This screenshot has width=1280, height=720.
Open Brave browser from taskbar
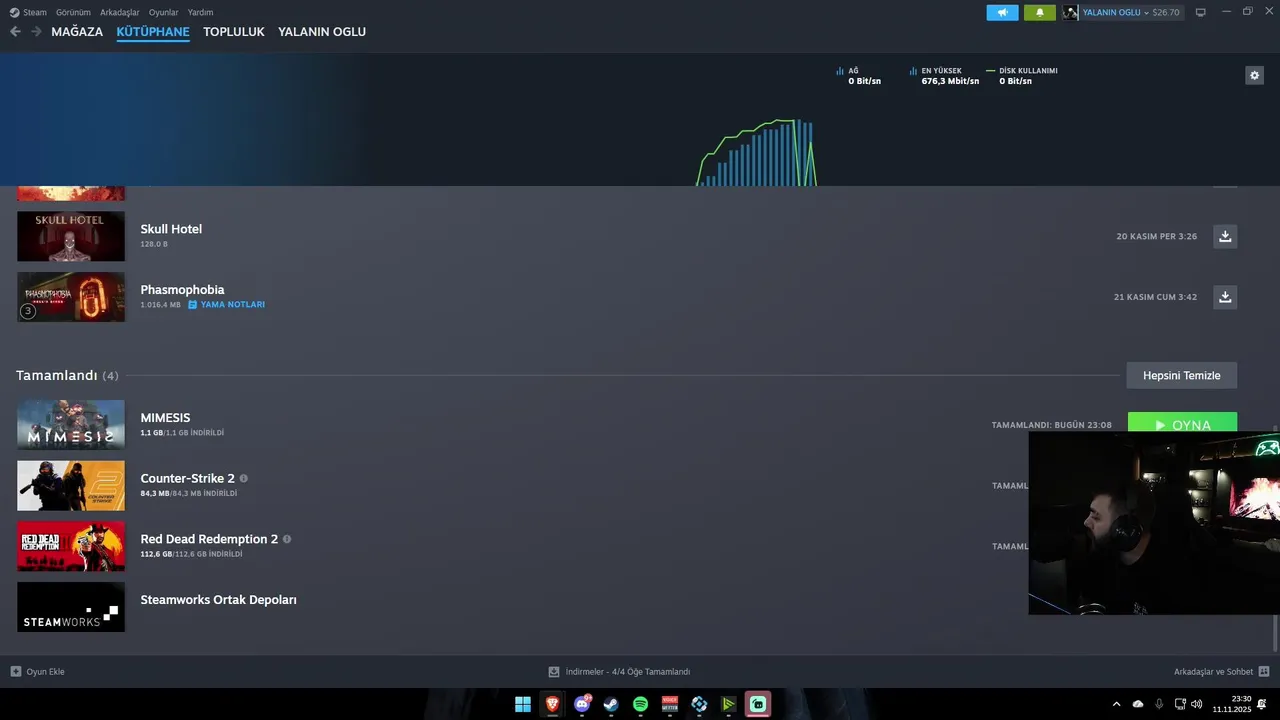point(552,704)
